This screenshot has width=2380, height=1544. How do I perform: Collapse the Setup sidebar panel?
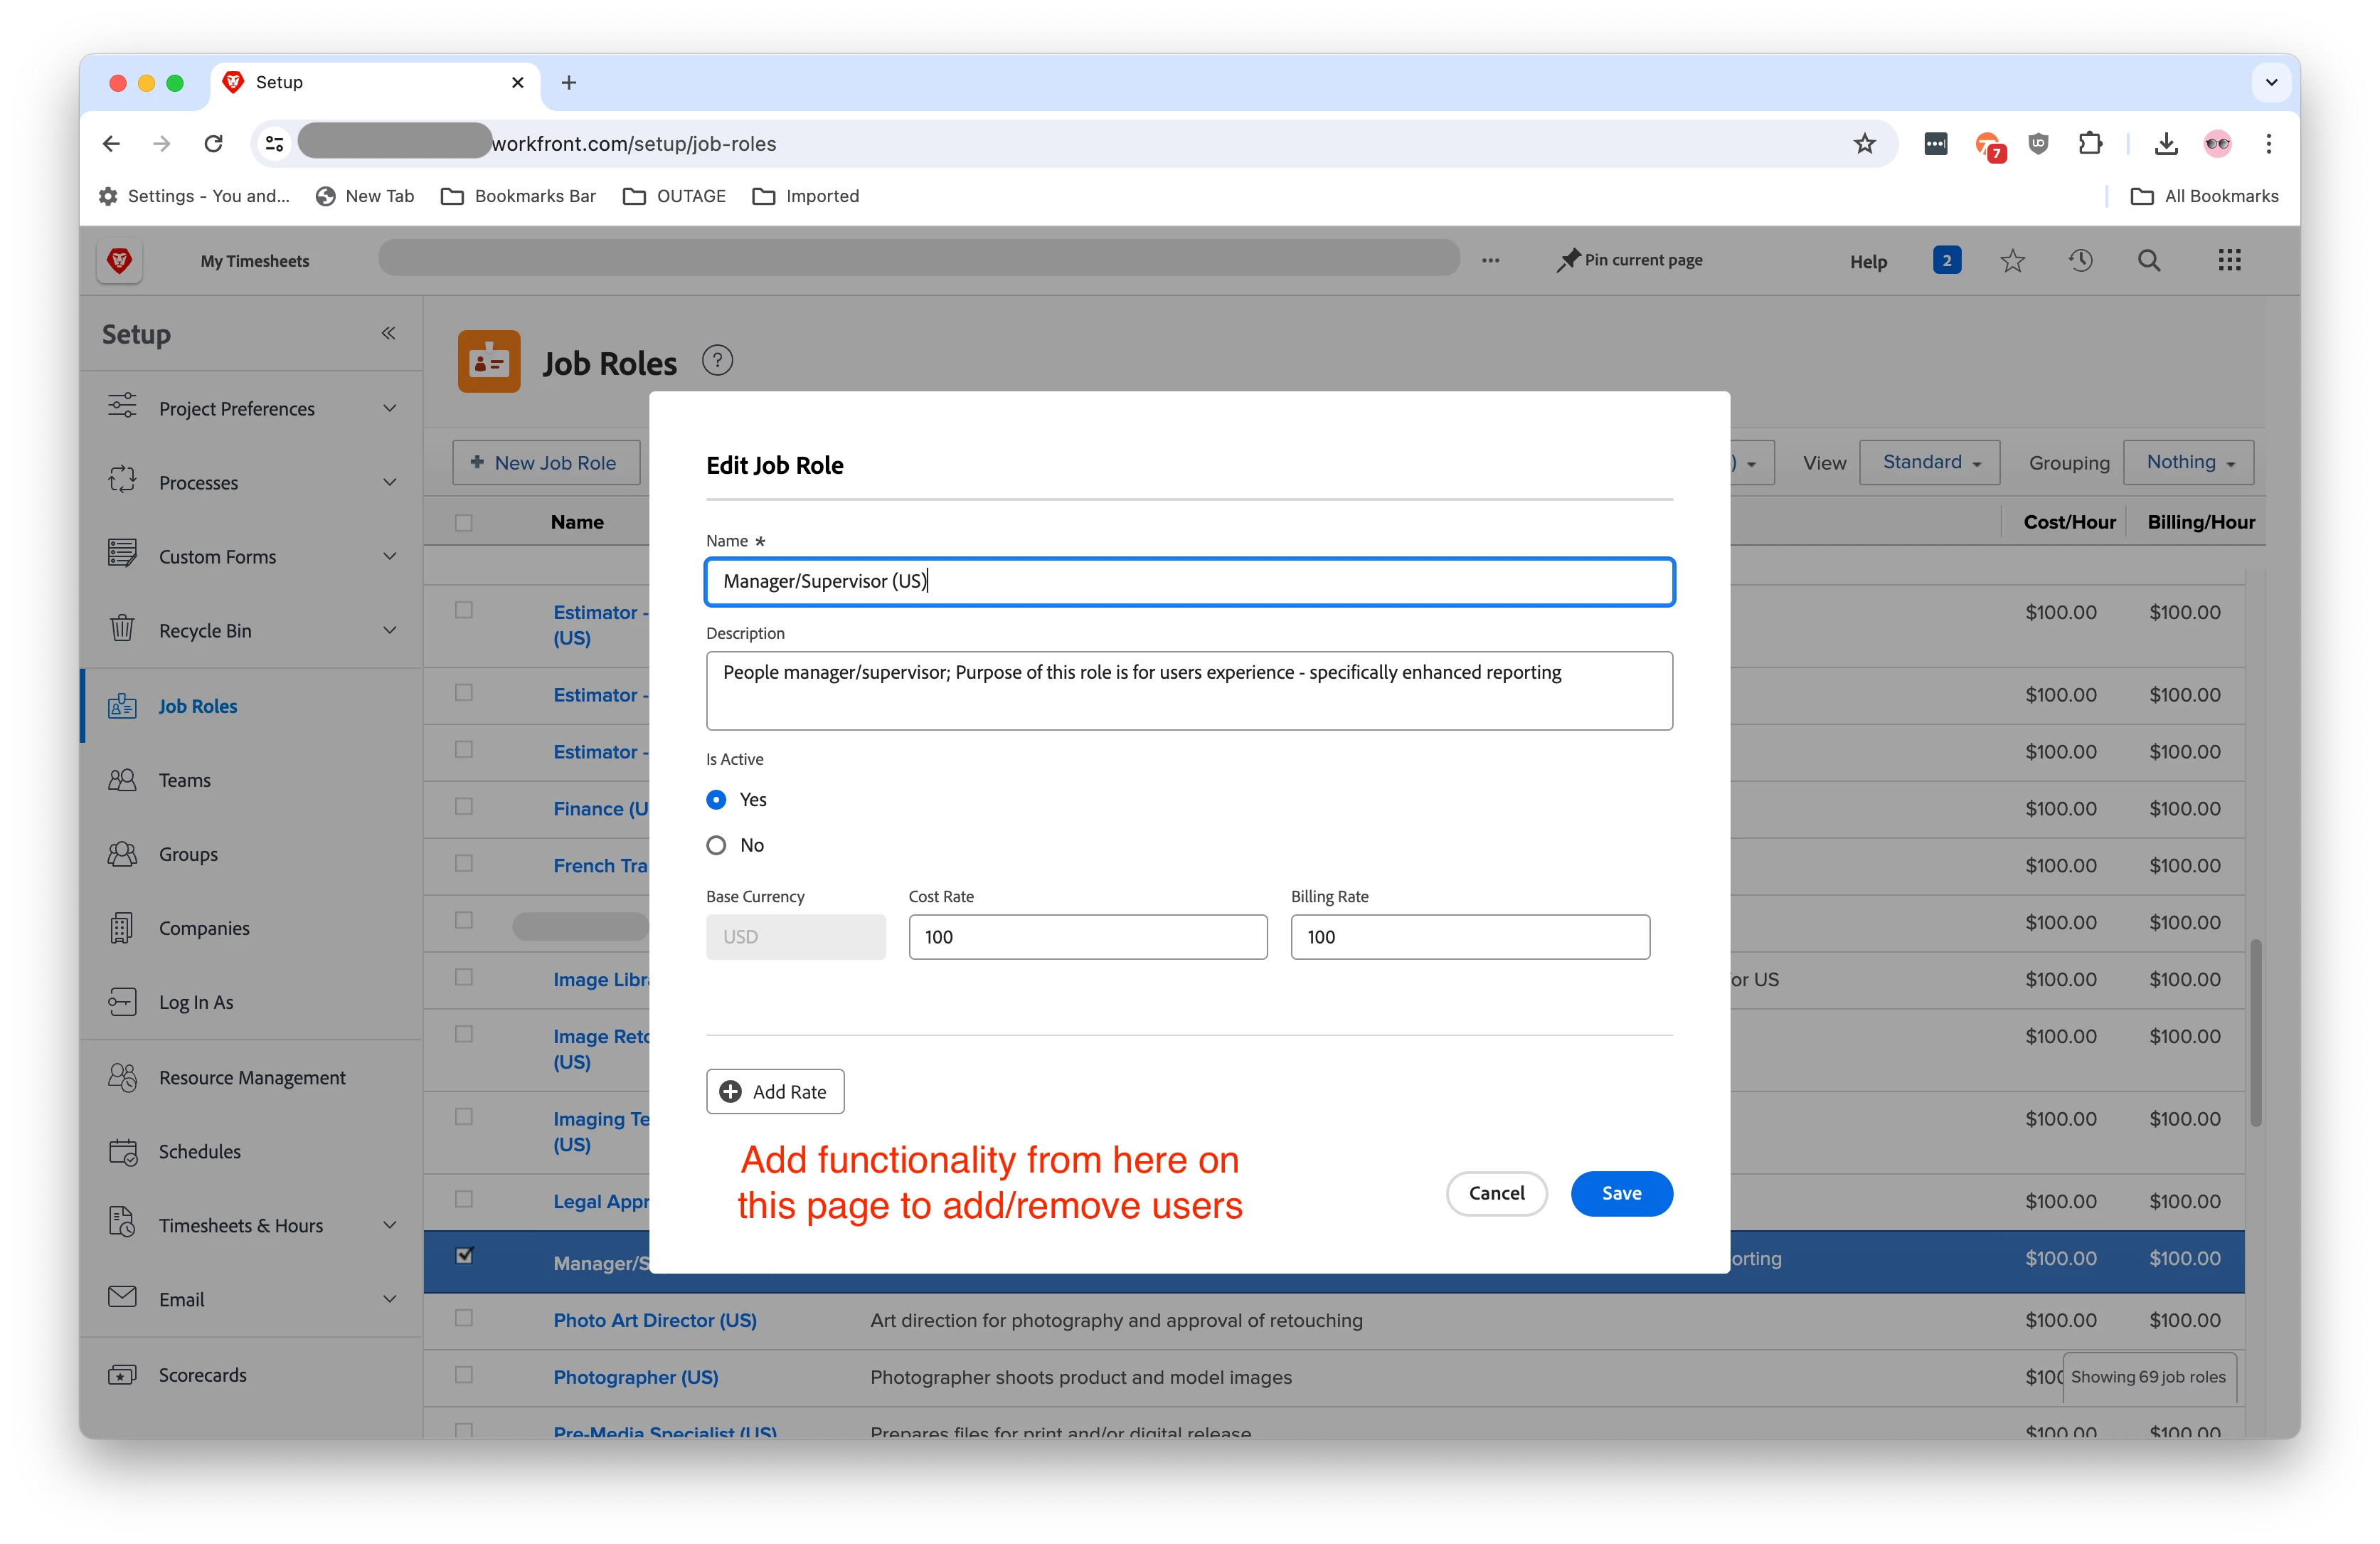[388, 333]
